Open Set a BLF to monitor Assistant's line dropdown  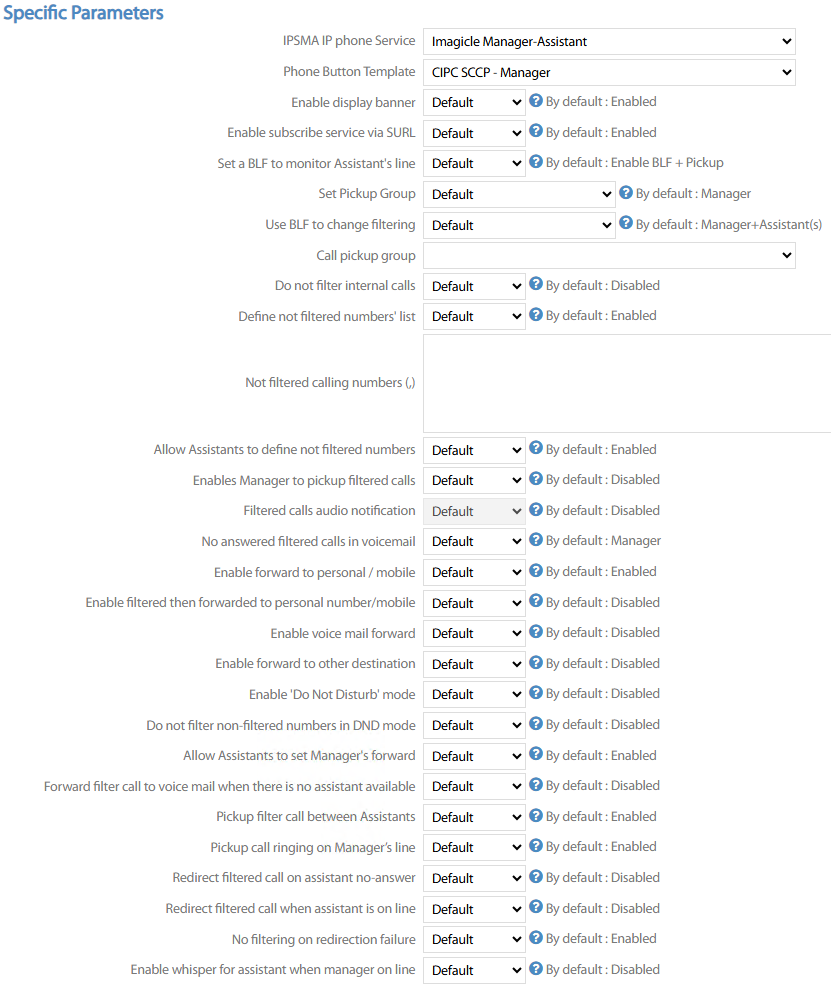click(474, 164)
